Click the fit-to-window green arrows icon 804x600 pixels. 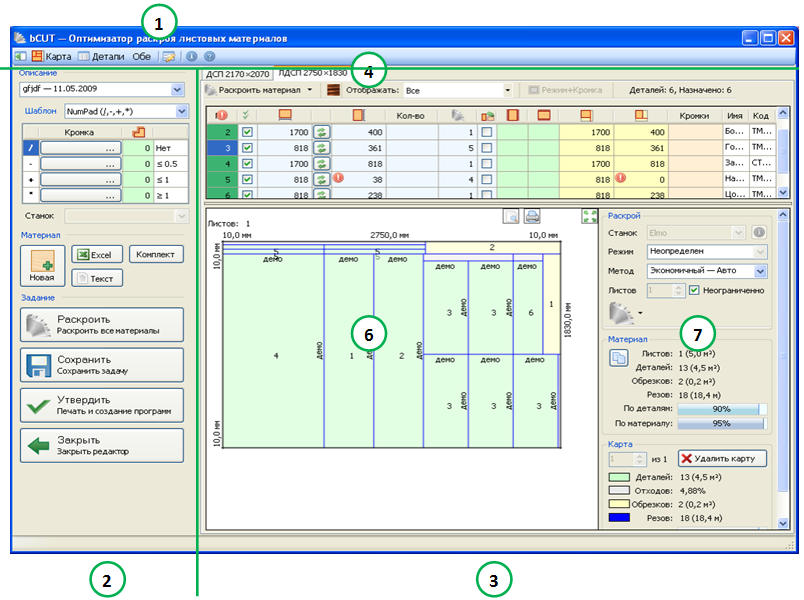590,216
